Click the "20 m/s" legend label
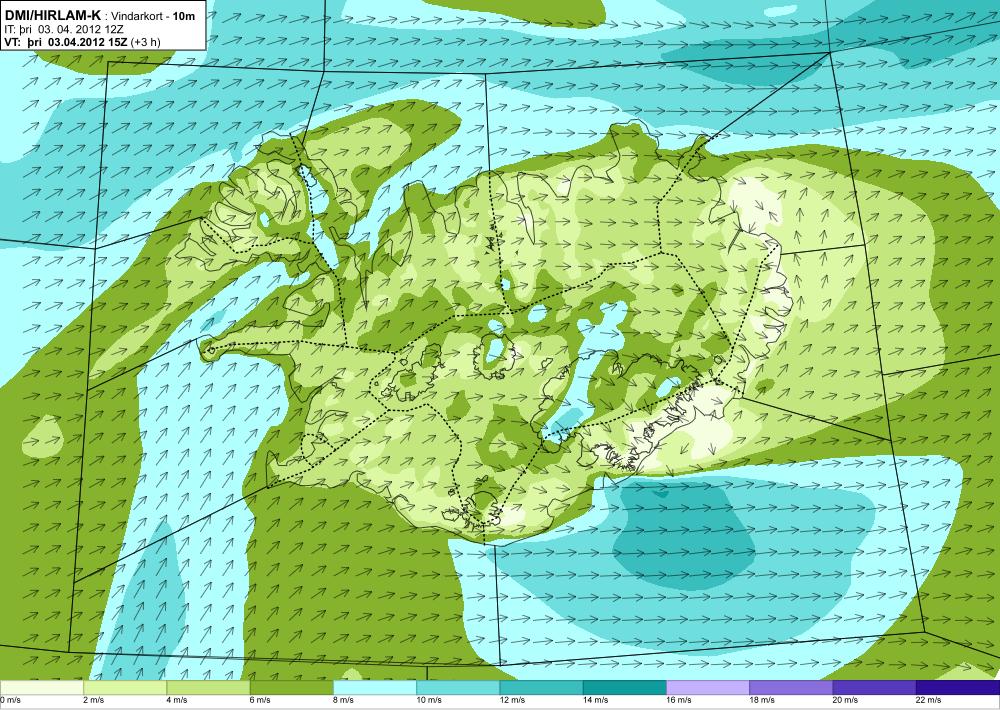 [846, 700]
